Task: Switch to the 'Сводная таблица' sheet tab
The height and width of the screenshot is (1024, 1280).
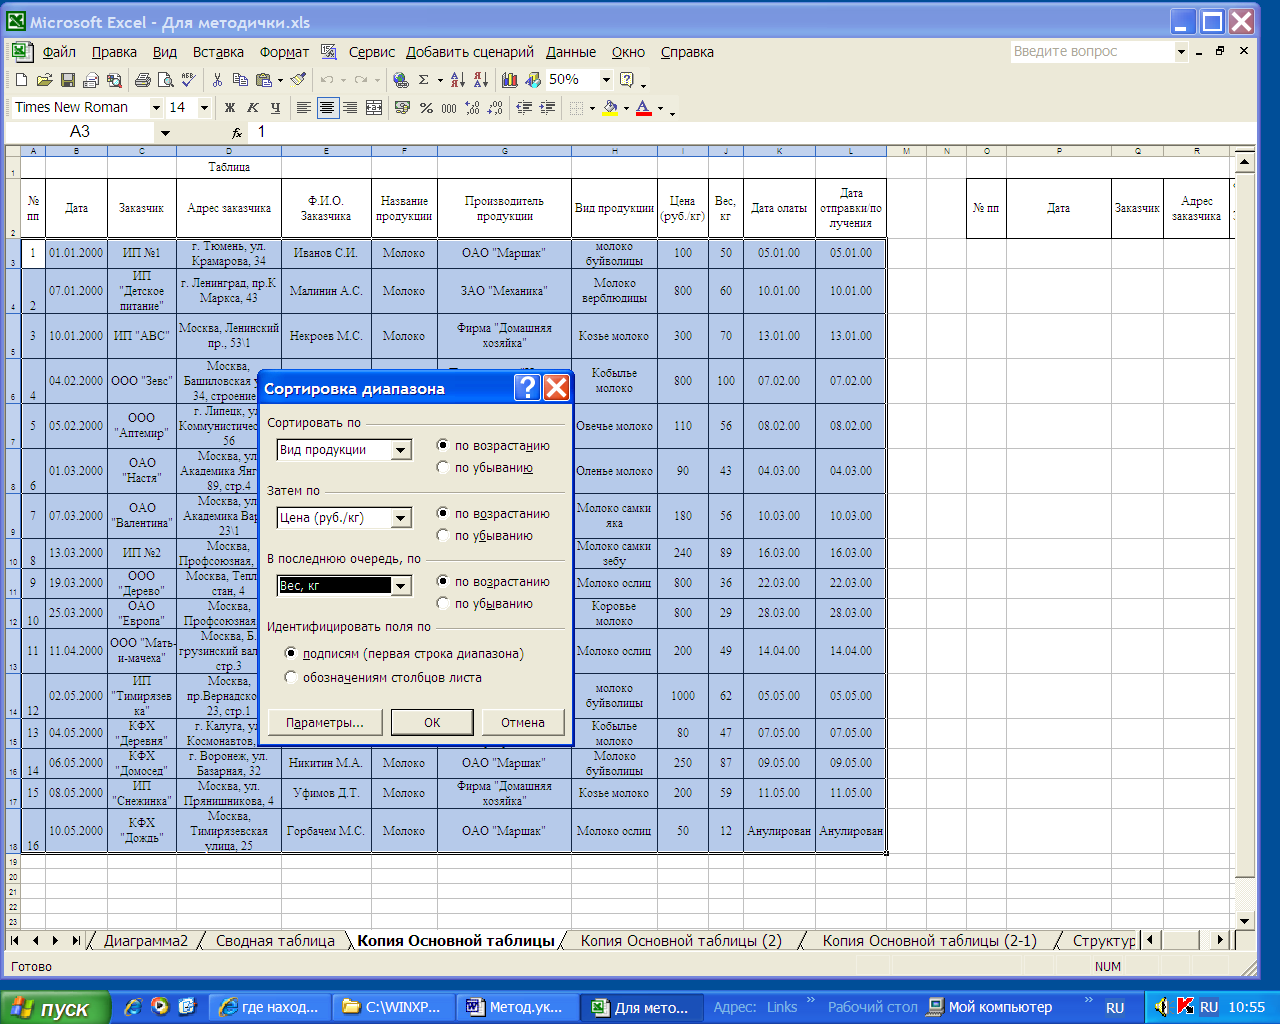Action: (x=275, y=940)
